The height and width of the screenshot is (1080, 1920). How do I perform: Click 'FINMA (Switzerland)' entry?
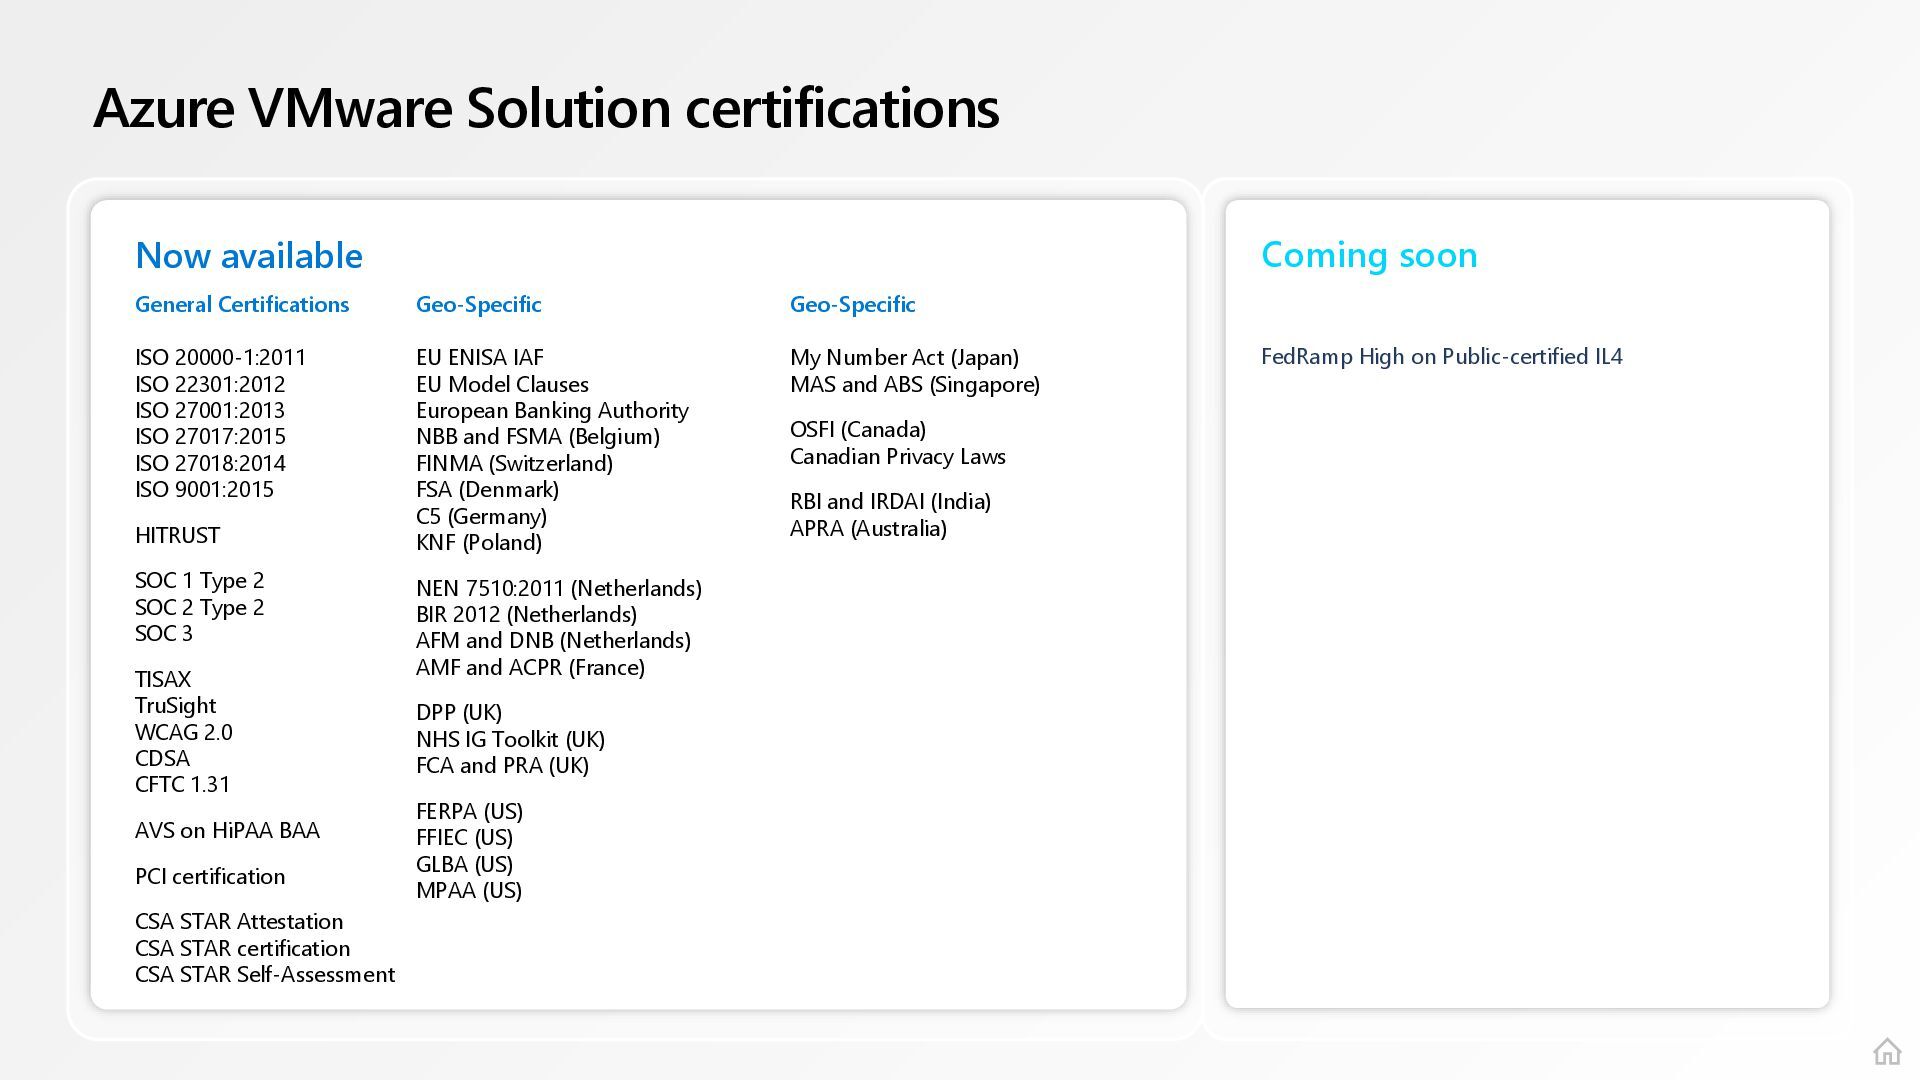[x=515, y=464]
